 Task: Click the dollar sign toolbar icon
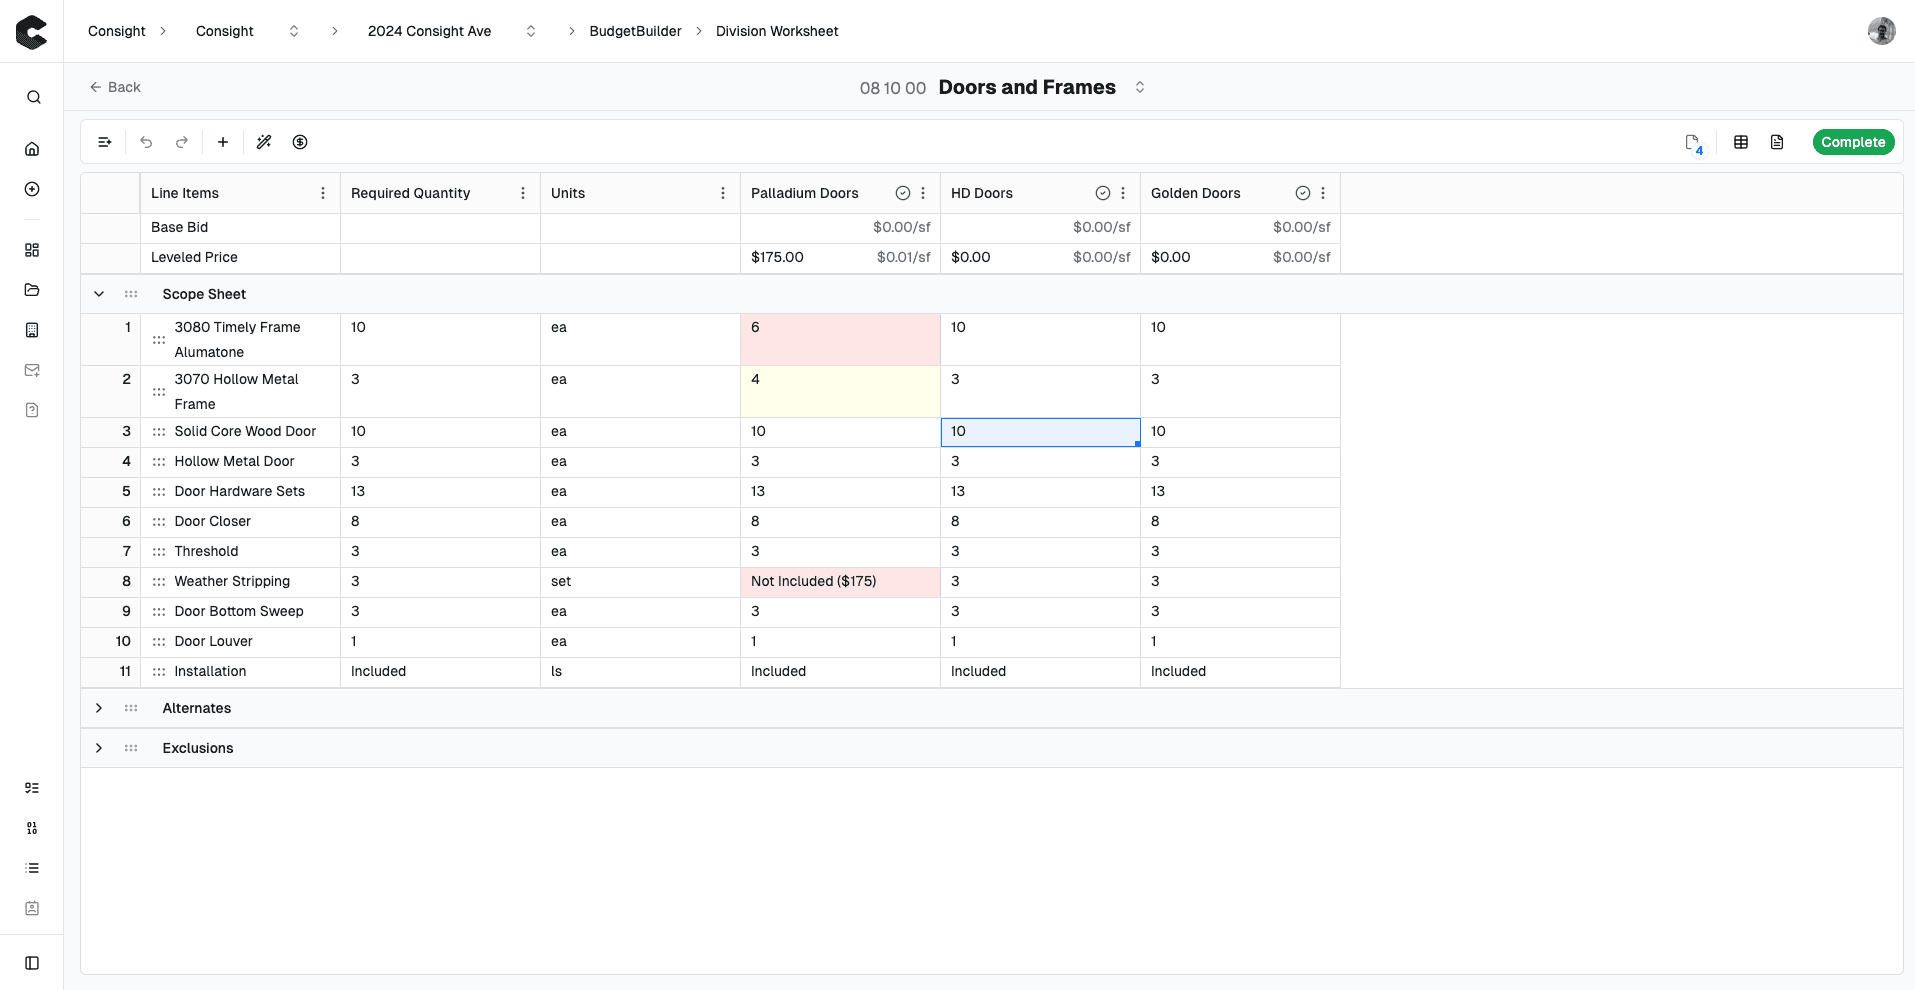[x=300, y=142]
